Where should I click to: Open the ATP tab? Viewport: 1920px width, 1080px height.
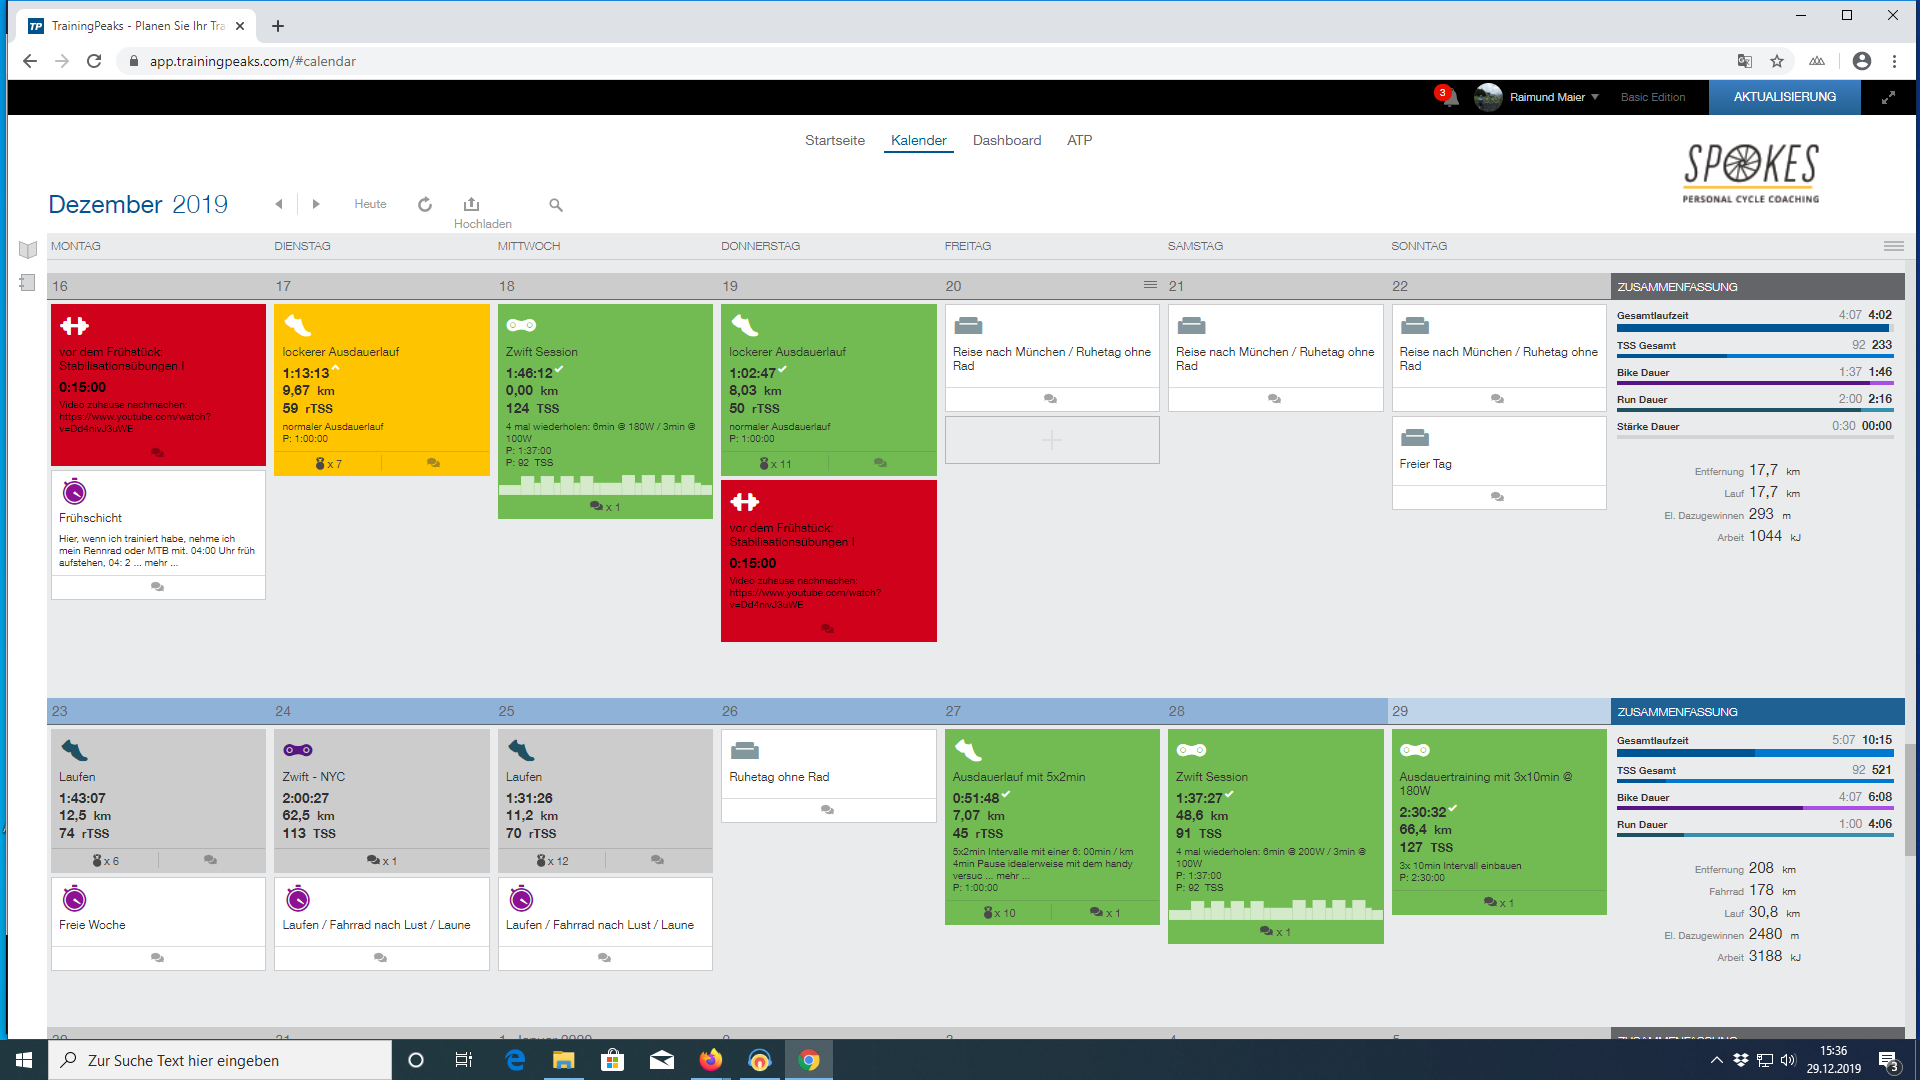[1079, 140]
